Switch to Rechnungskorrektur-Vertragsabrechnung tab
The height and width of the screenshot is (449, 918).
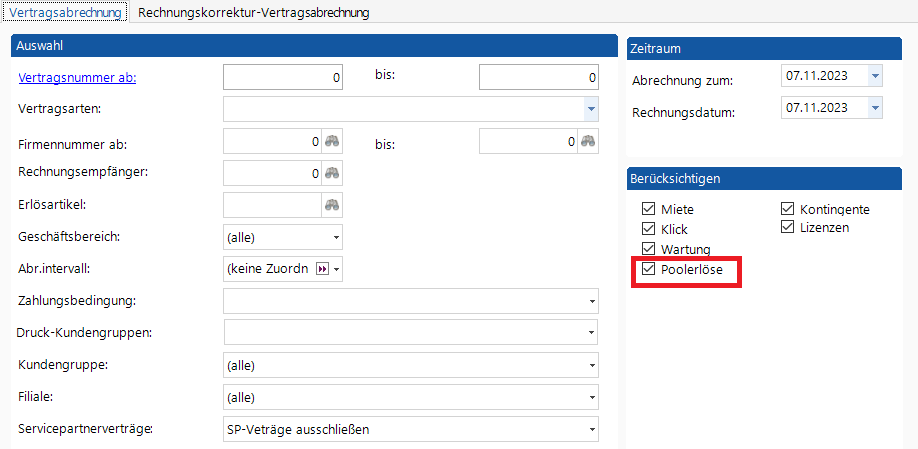point(254,13)
